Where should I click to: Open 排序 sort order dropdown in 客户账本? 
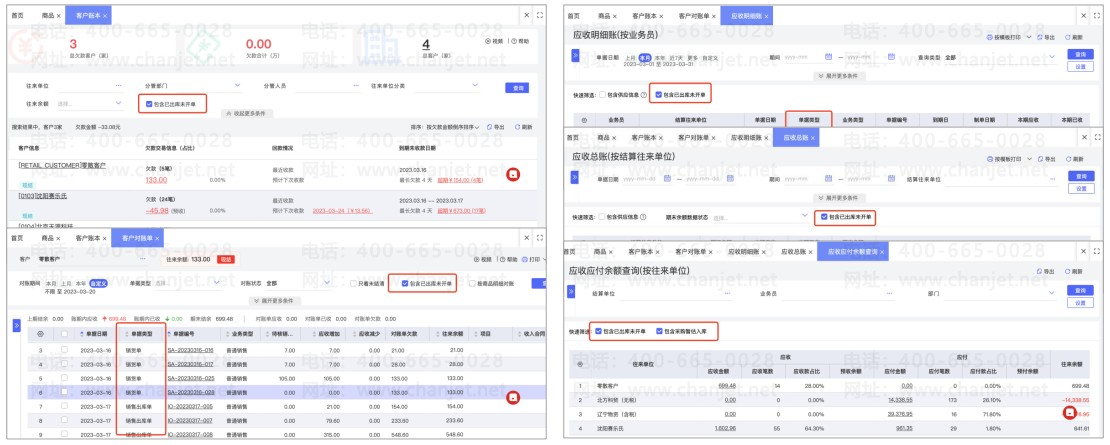click(445, 127)
